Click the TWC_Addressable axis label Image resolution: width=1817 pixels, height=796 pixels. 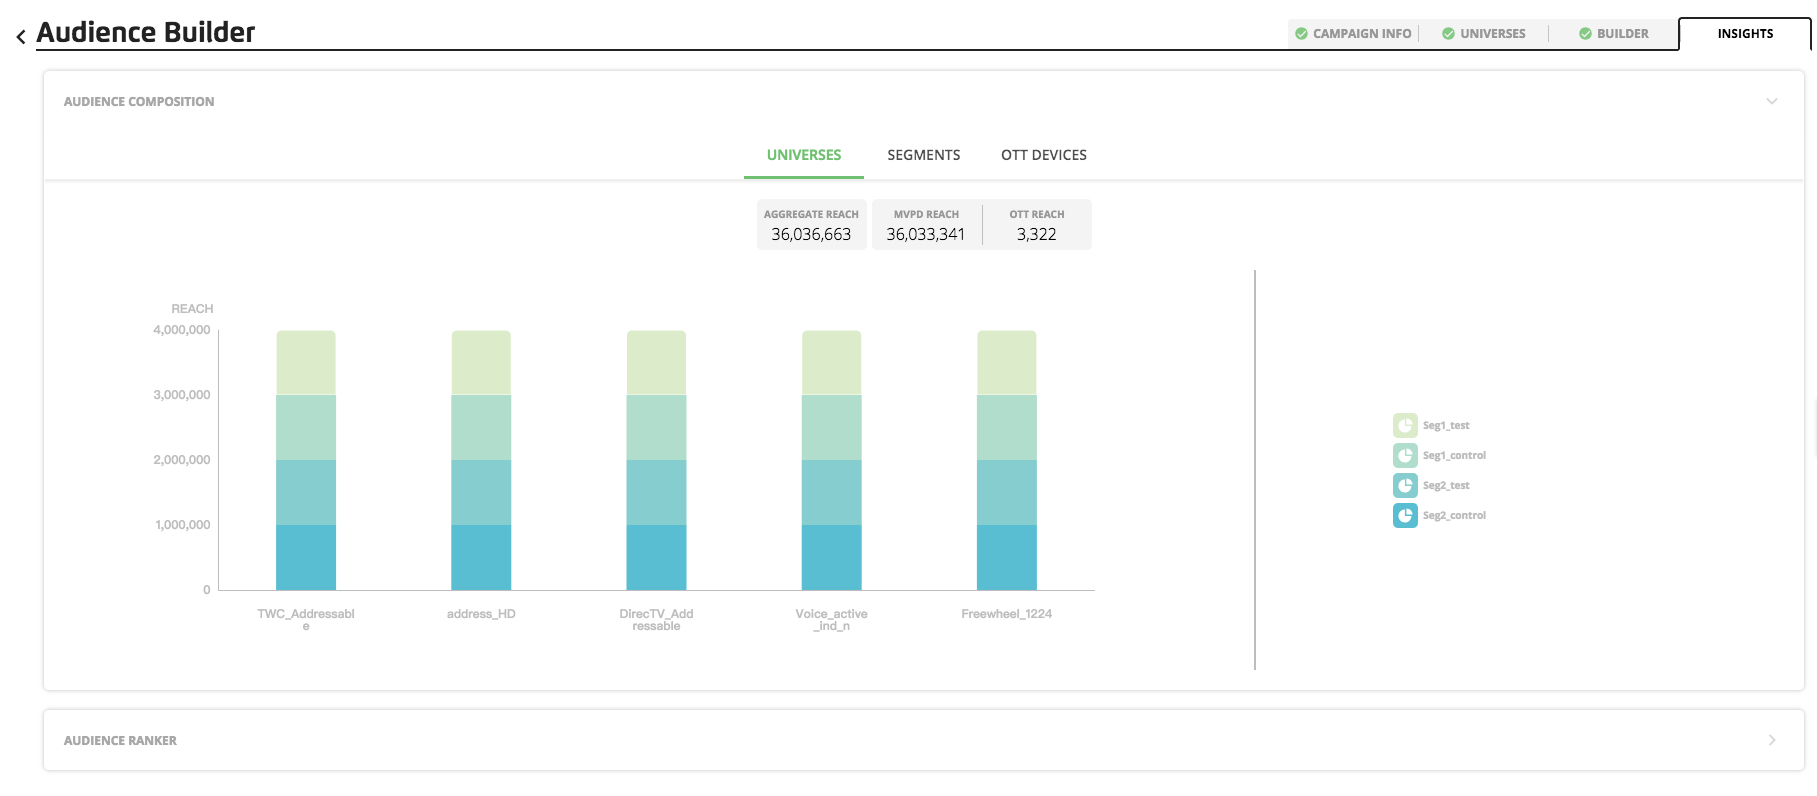pyautogui.click(x=306, y=619)
